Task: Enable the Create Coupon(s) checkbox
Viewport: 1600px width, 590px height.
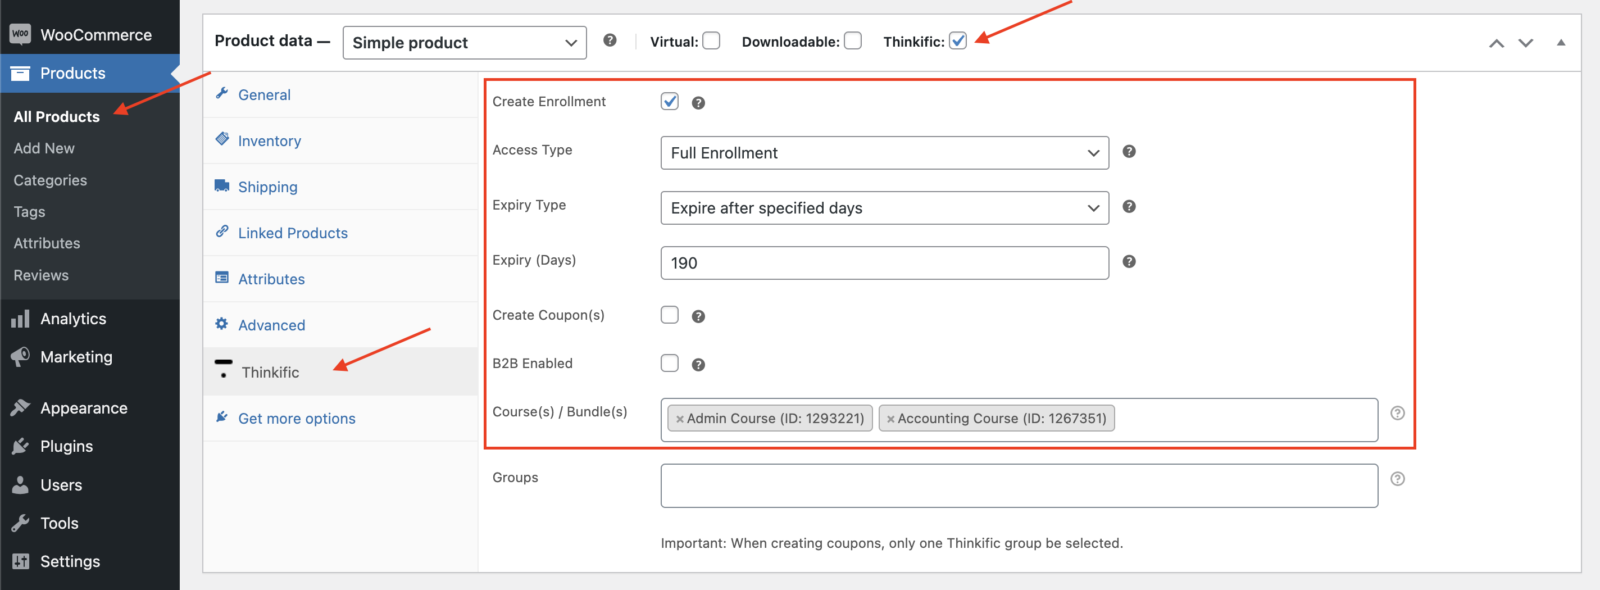Action: pyautogui.click(x=670, y=315)
